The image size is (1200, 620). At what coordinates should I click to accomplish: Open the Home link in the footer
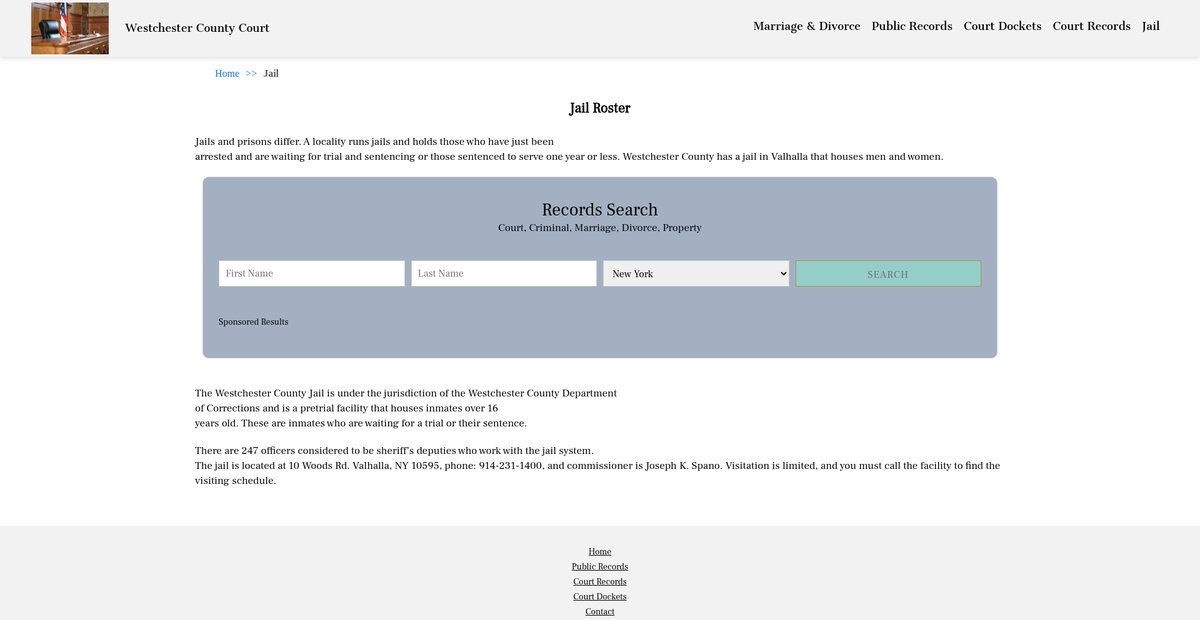[600, 552]
